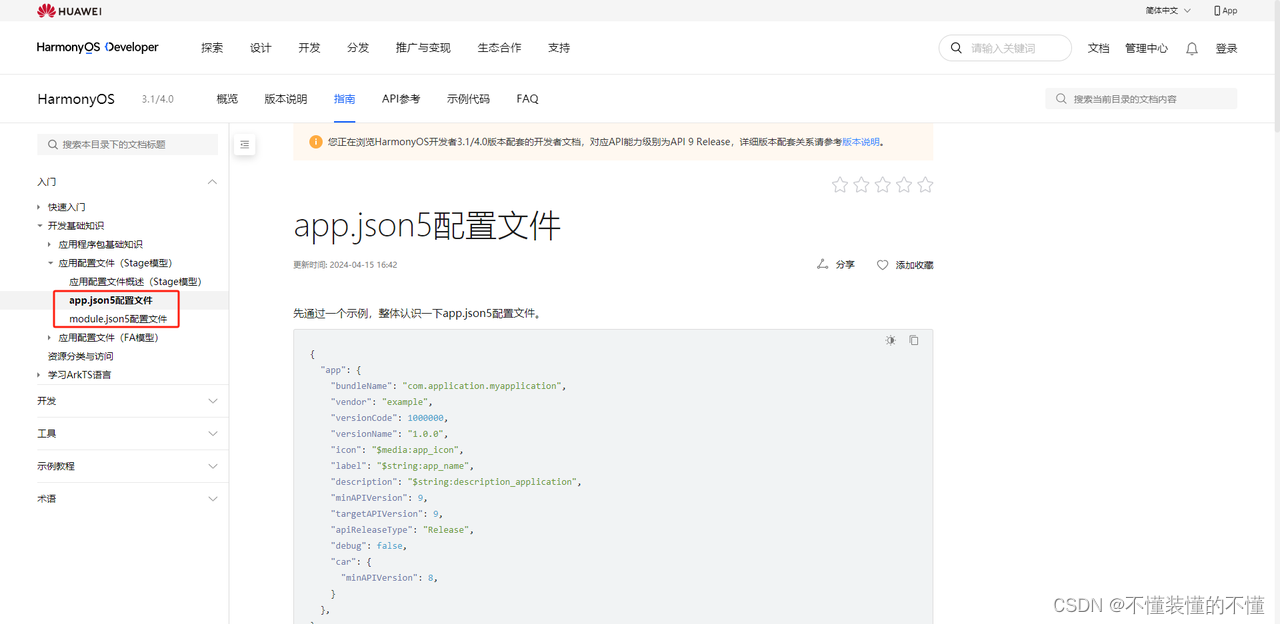Image resolution: width=1280 pixels, height=624 pixels.
Task: Copy the code using the copy icon
Action: click(913, 340)
